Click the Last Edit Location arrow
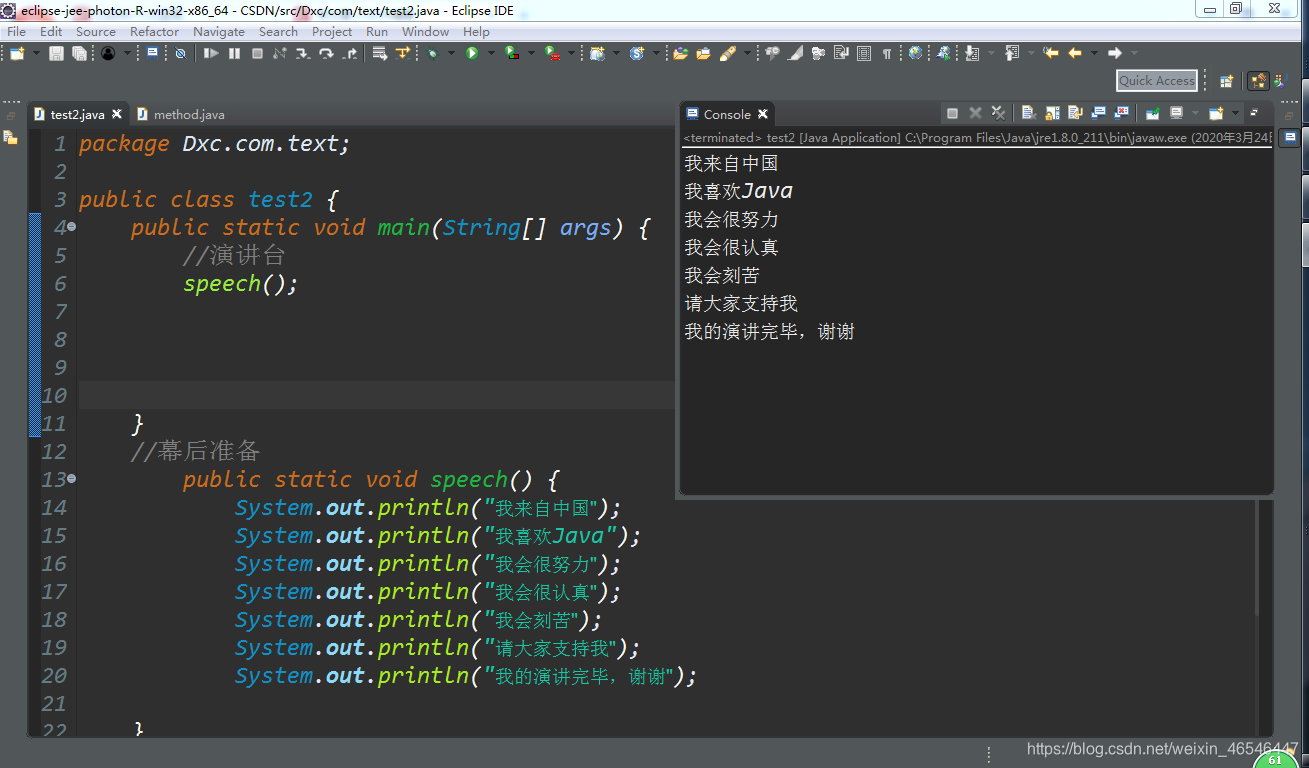 (x=1051, y=53)
